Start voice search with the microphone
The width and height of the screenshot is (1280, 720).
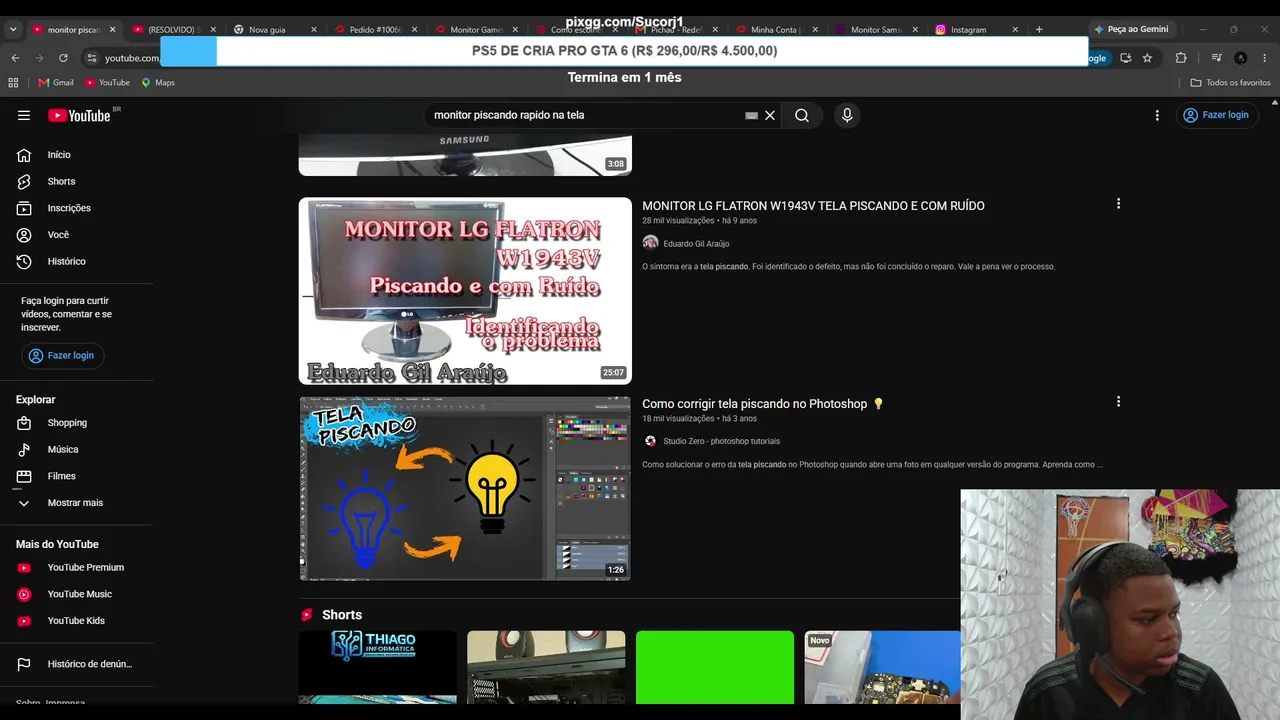click(x=847, y=115)
